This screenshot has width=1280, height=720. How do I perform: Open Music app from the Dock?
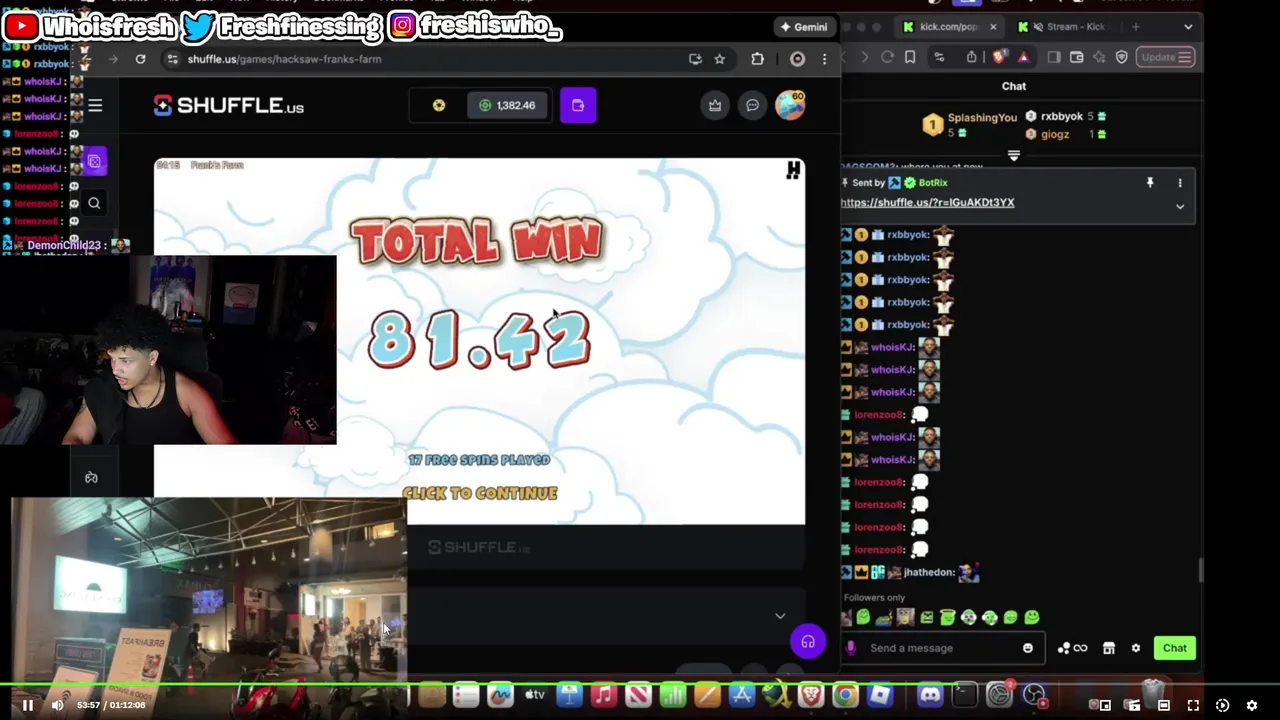click(x=603, y=695)
